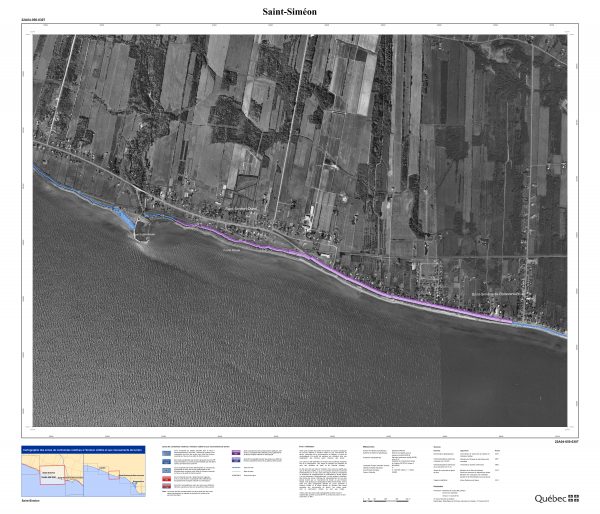Click the small peninsula on the shore
The width and height of the screenshot is (600, 514).
tap(142, 233)
